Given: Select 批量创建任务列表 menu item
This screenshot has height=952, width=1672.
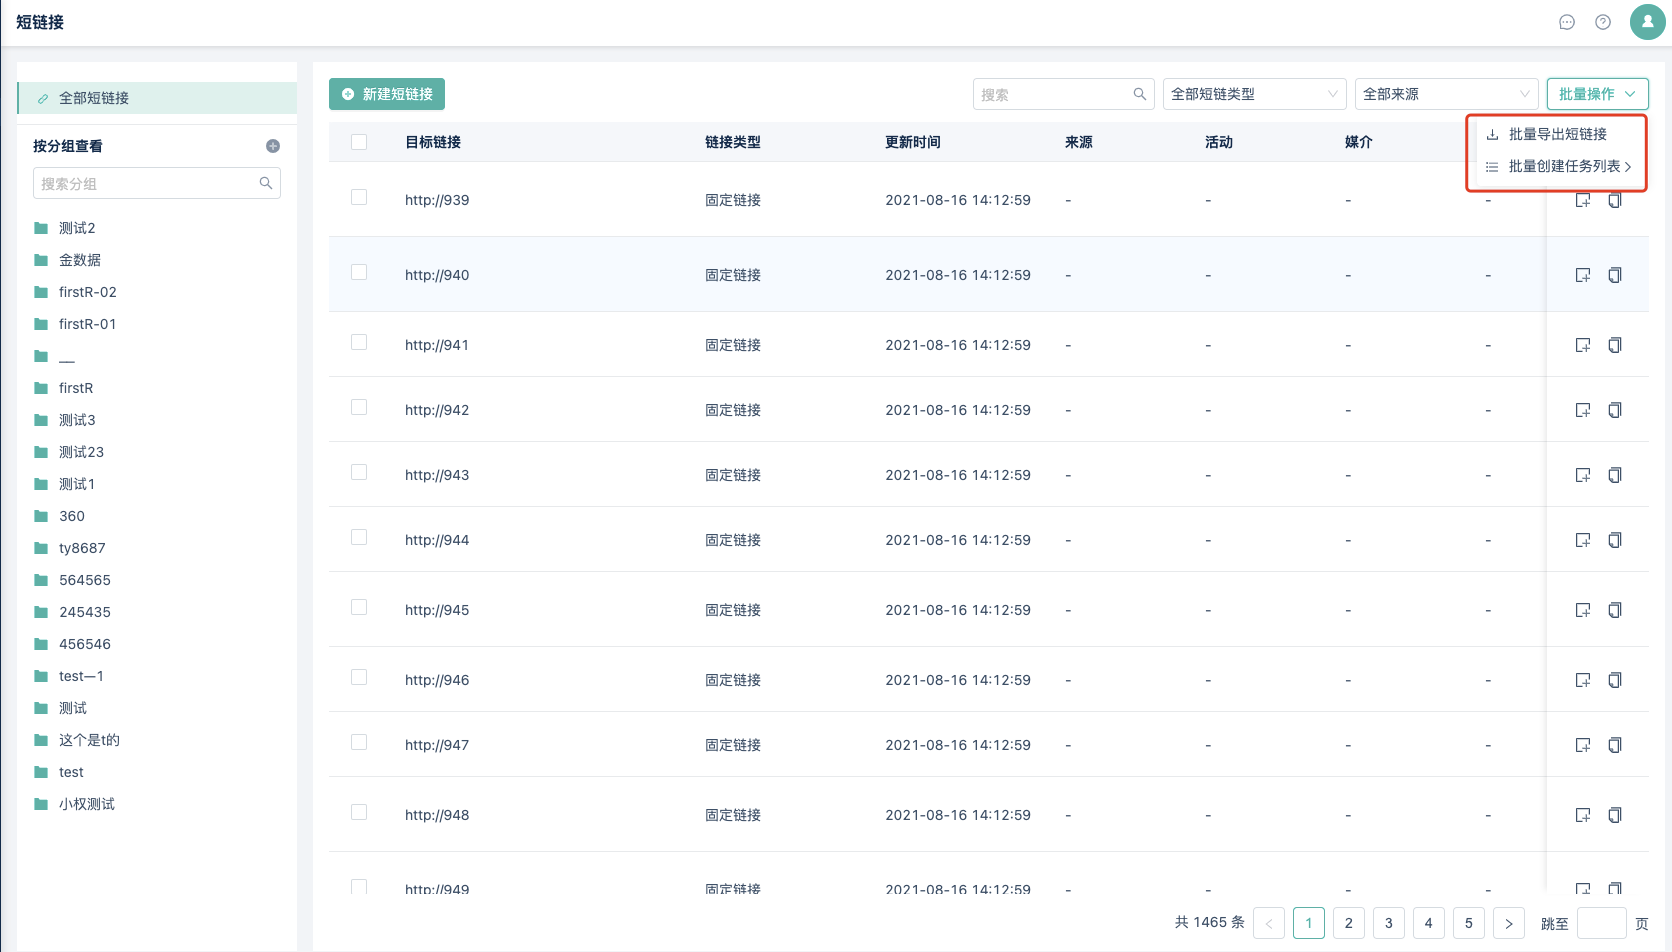Looking at the screenshot, I should click(1563, 166).
